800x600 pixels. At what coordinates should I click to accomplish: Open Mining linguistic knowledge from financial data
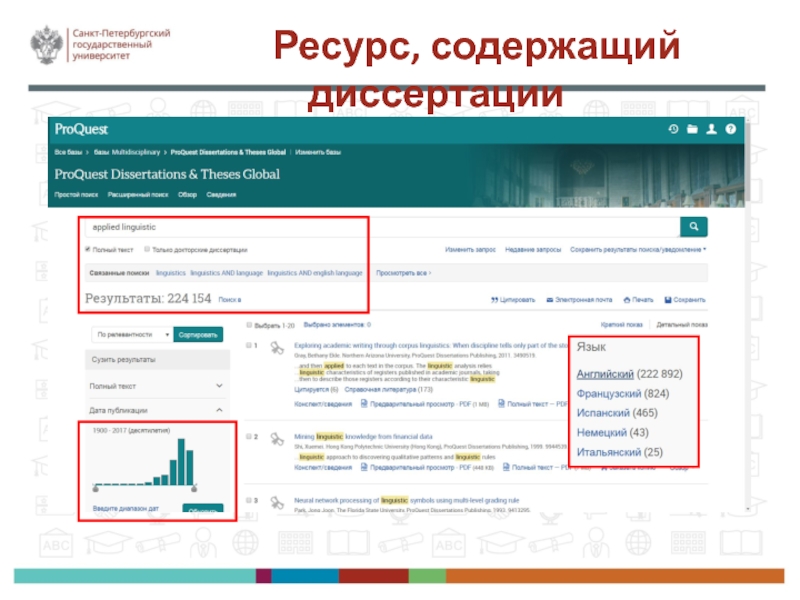(363, 437)
